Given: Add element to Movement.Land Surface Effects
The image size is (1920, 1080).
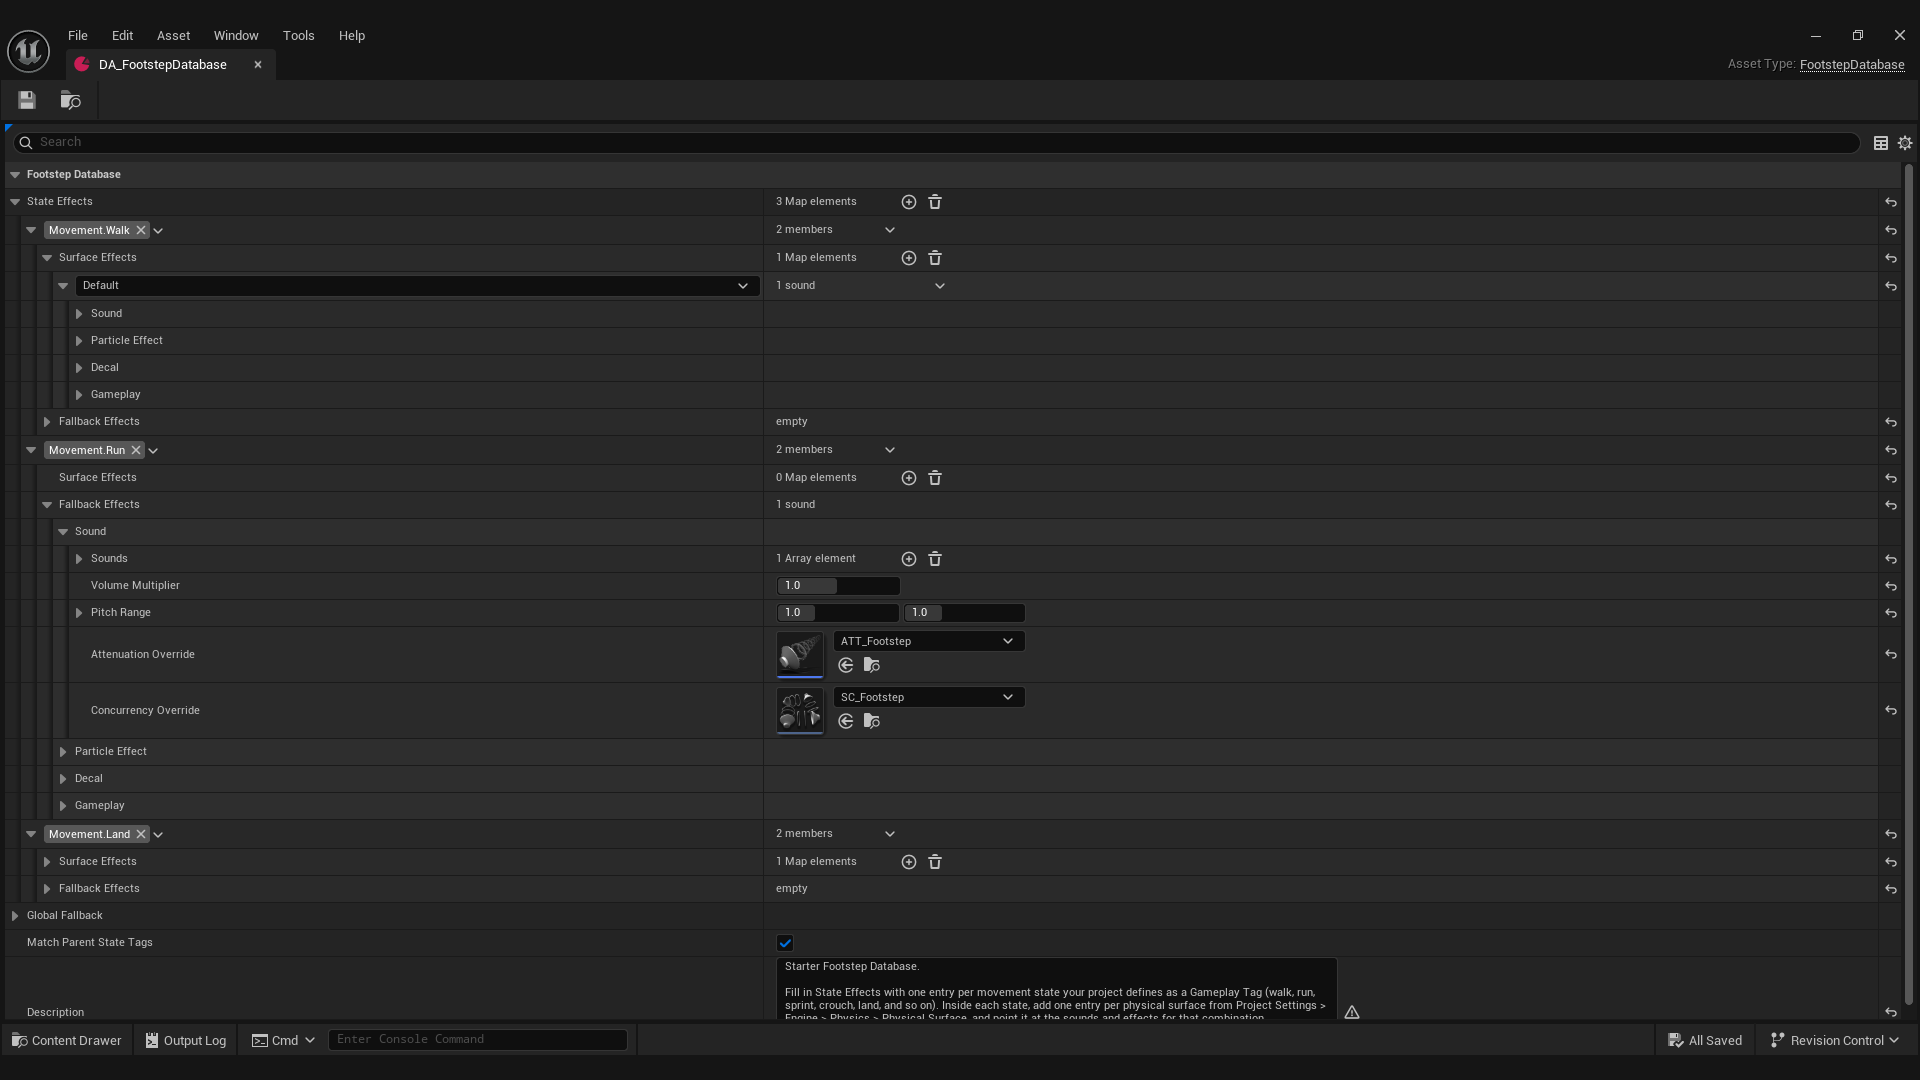Looking at the screenshot, I should tap(909, 862).
